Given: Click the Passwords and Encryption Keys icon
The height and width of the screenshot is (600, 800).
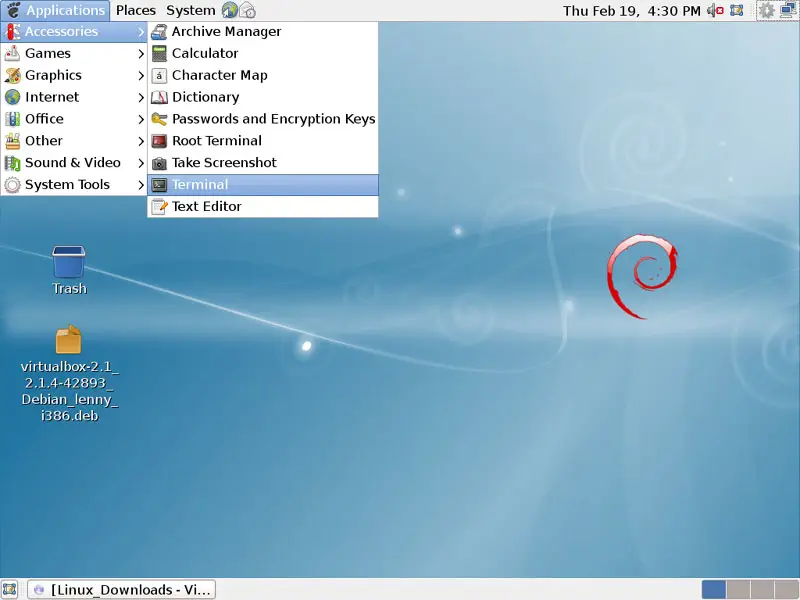Looking at the screenshot, I should (159, 119).
